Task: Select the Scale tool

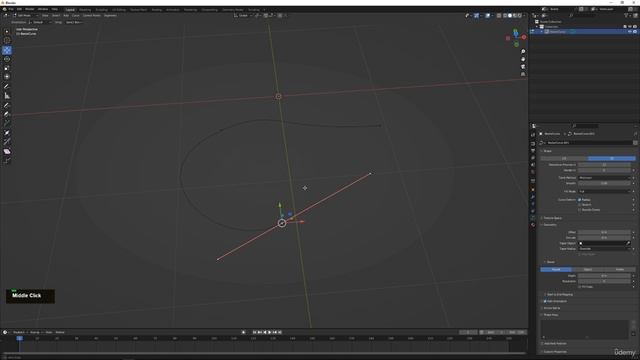Action: click(7, 68)
